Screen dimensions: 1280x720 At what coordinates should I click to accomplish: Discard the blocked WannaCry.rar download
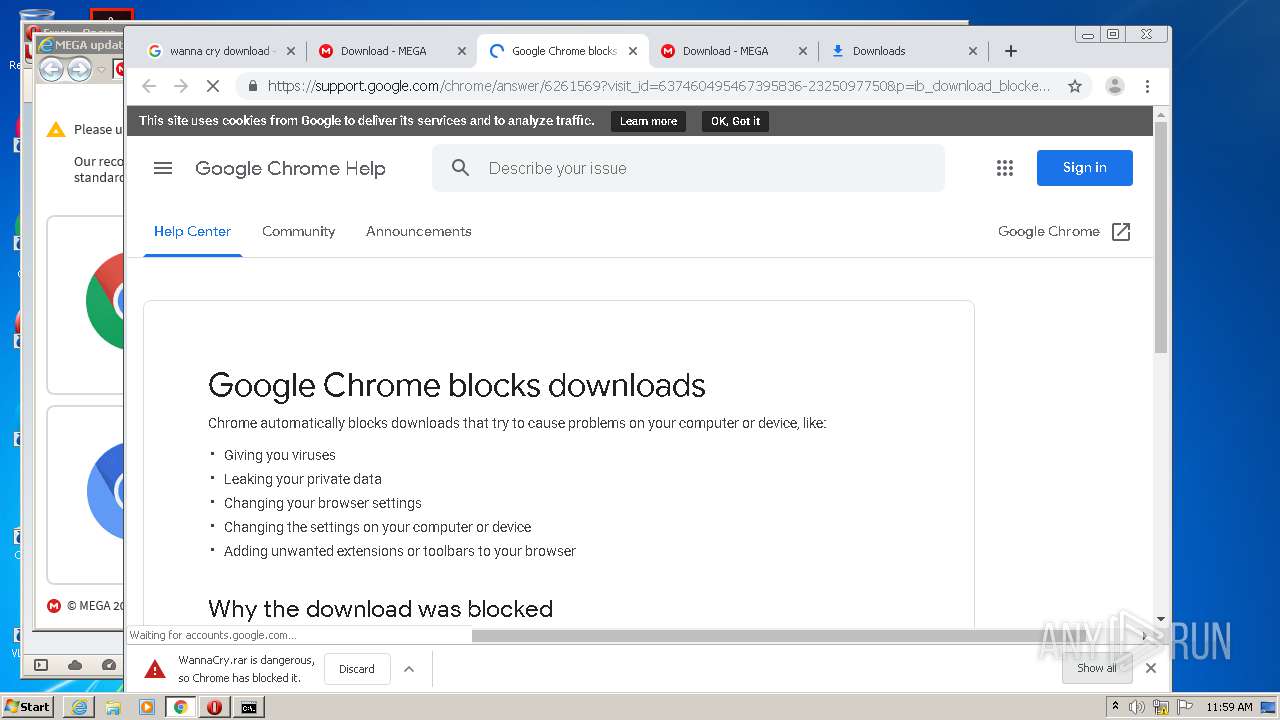click(357, 669)
